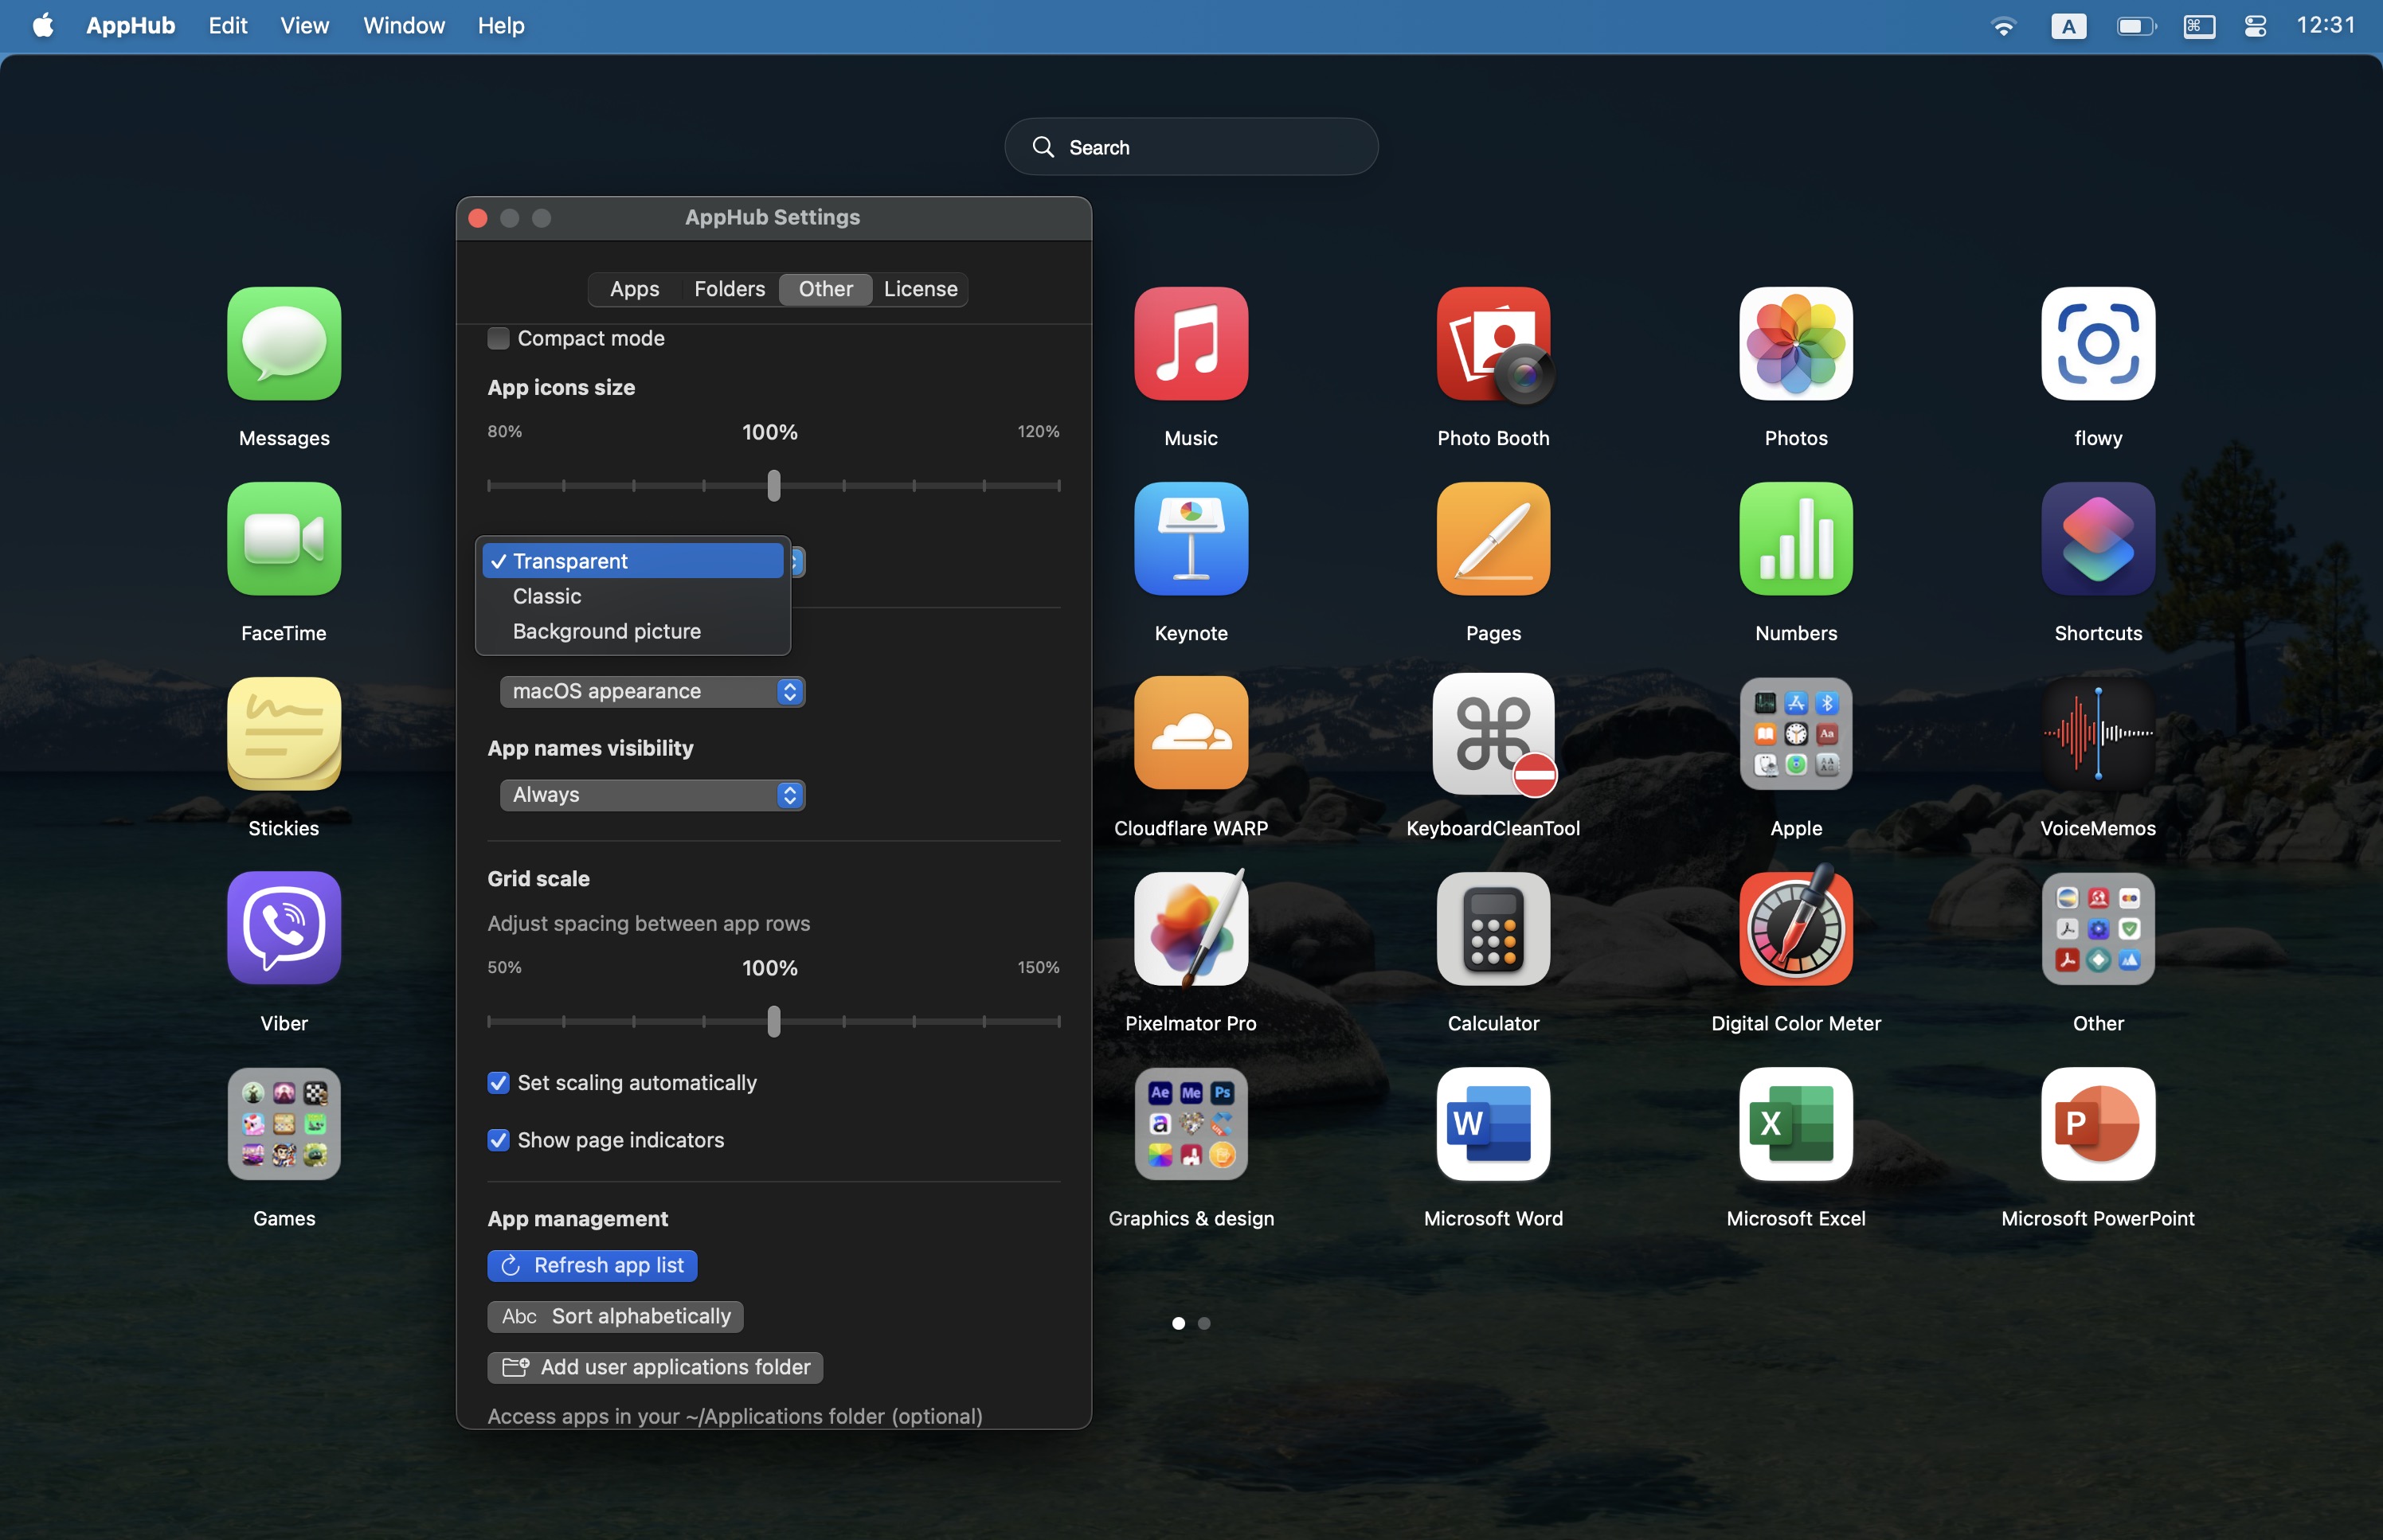The width and height of the screenshot is (2383, 1540).
Task: Launch Cloudflare WARP app
Action: [1190, 734]
